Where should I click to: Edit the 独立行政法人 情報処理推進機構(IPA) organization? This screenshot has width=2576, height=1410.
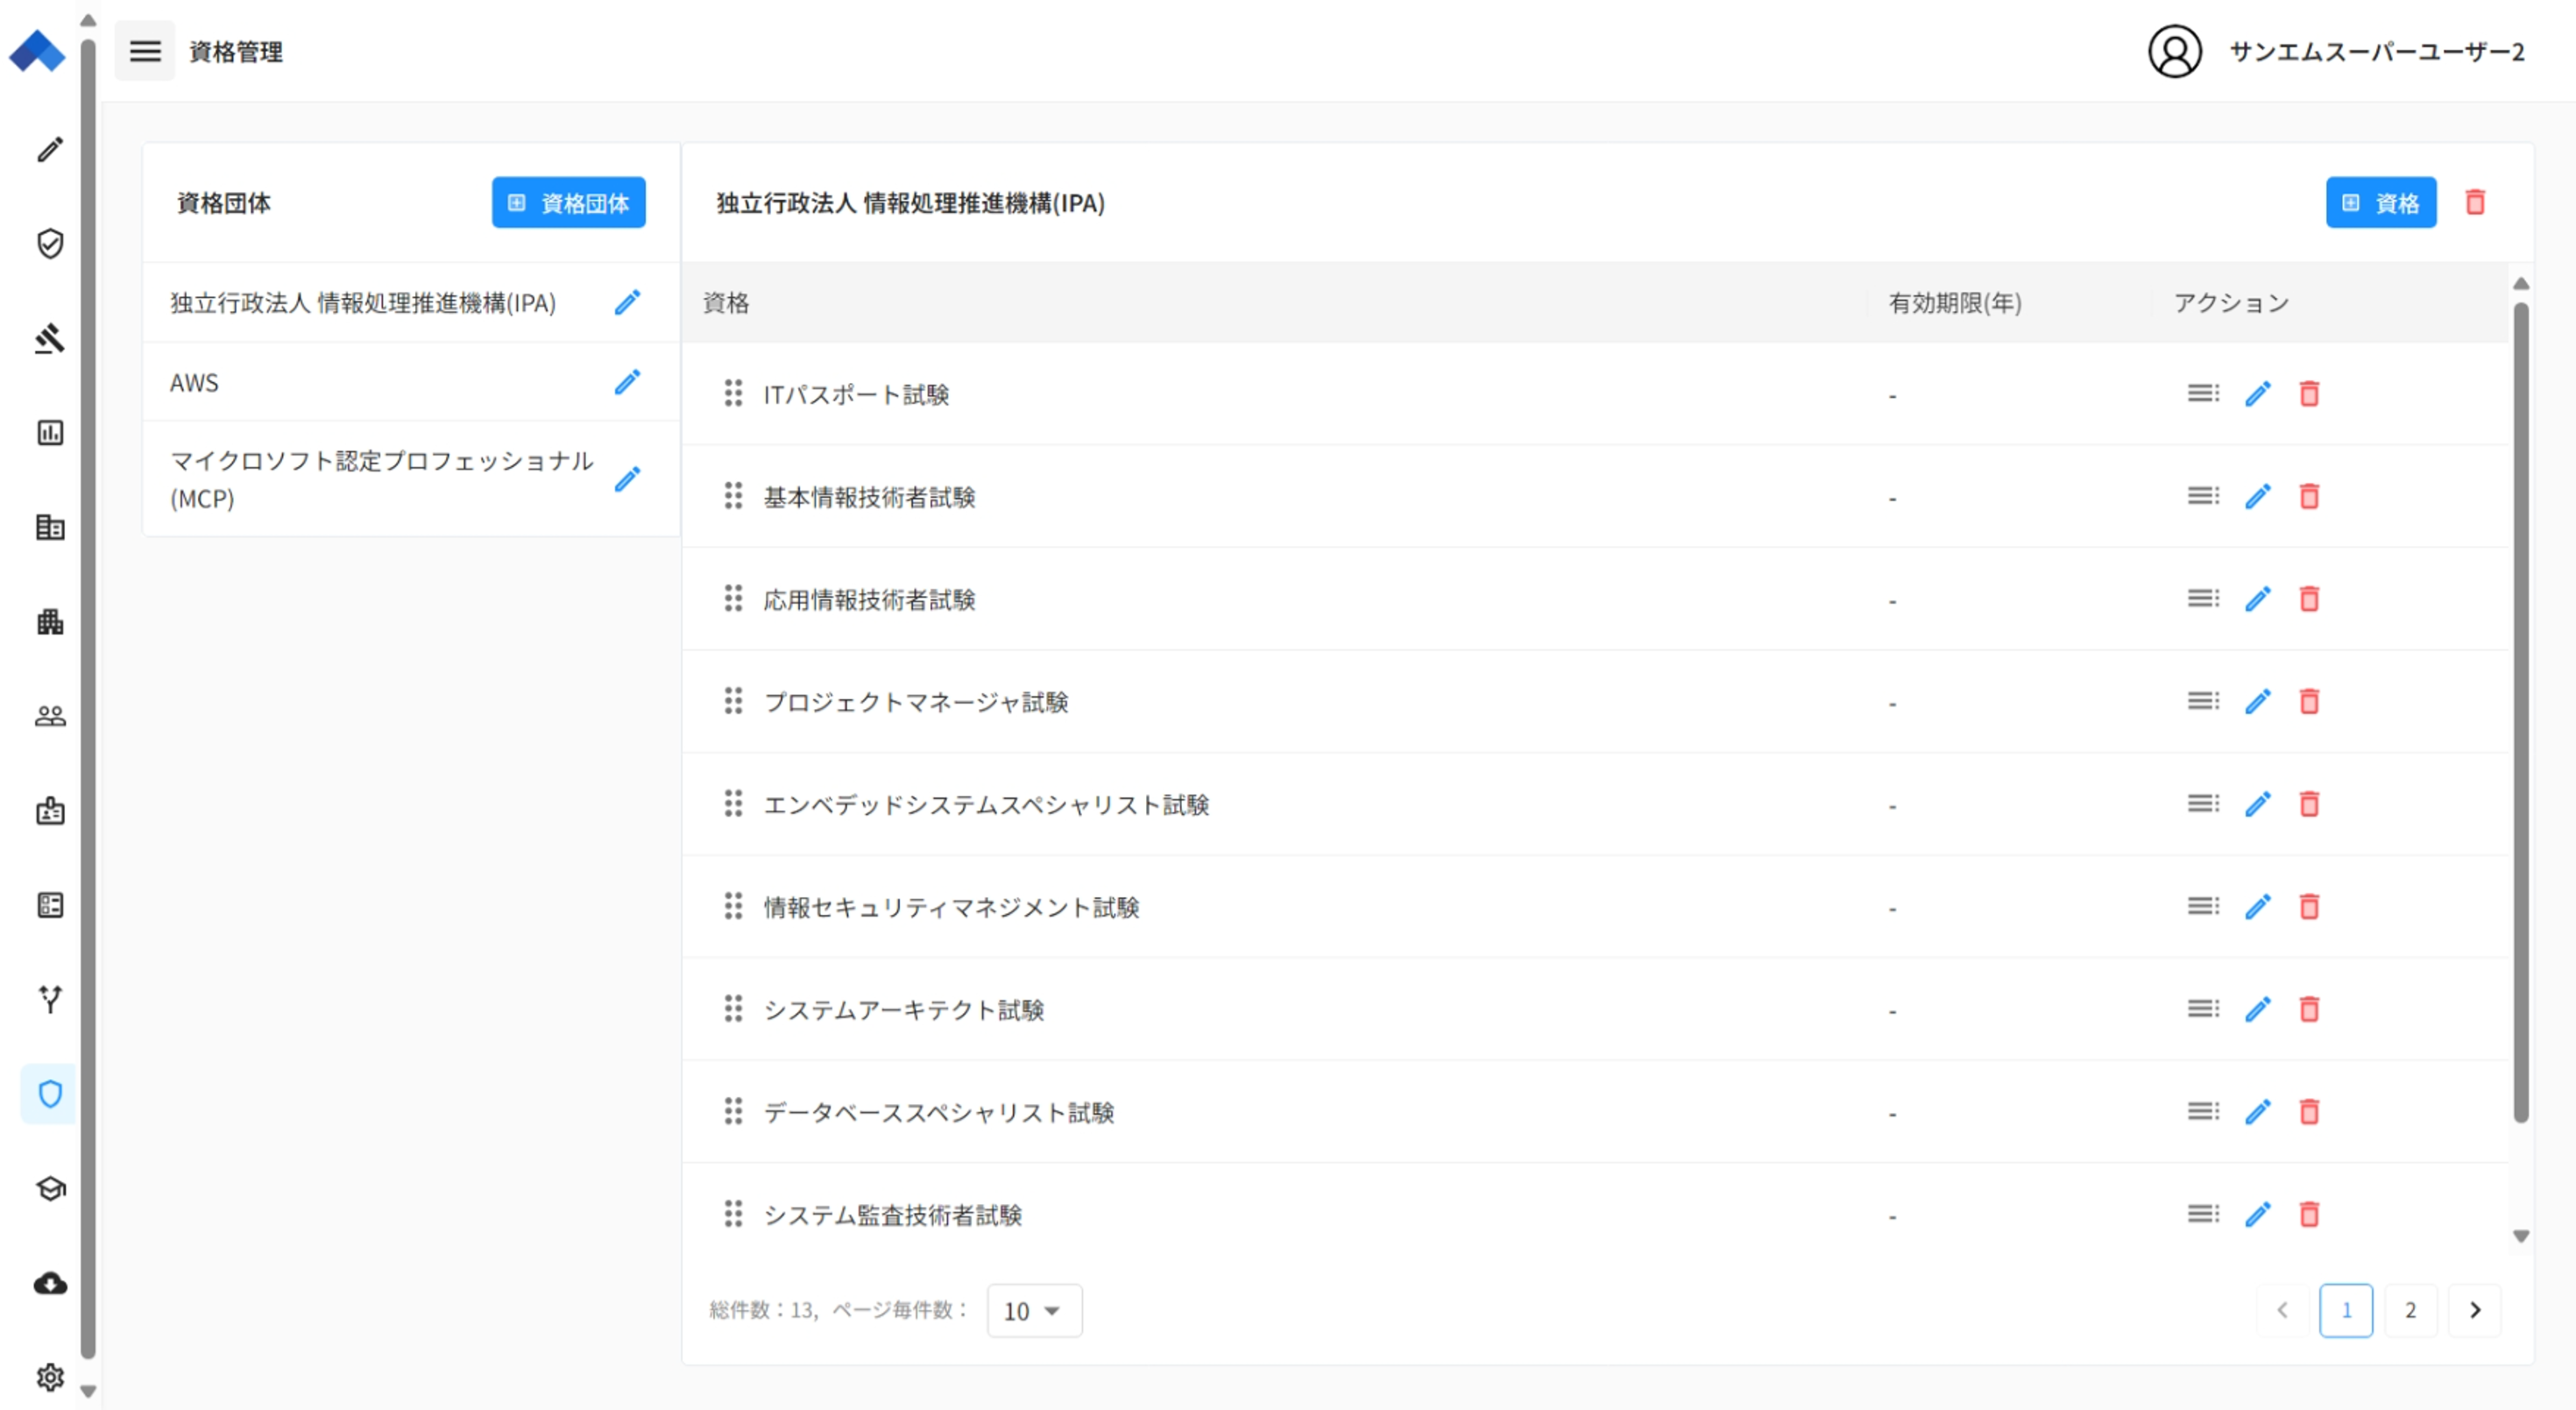click(627, 302)
